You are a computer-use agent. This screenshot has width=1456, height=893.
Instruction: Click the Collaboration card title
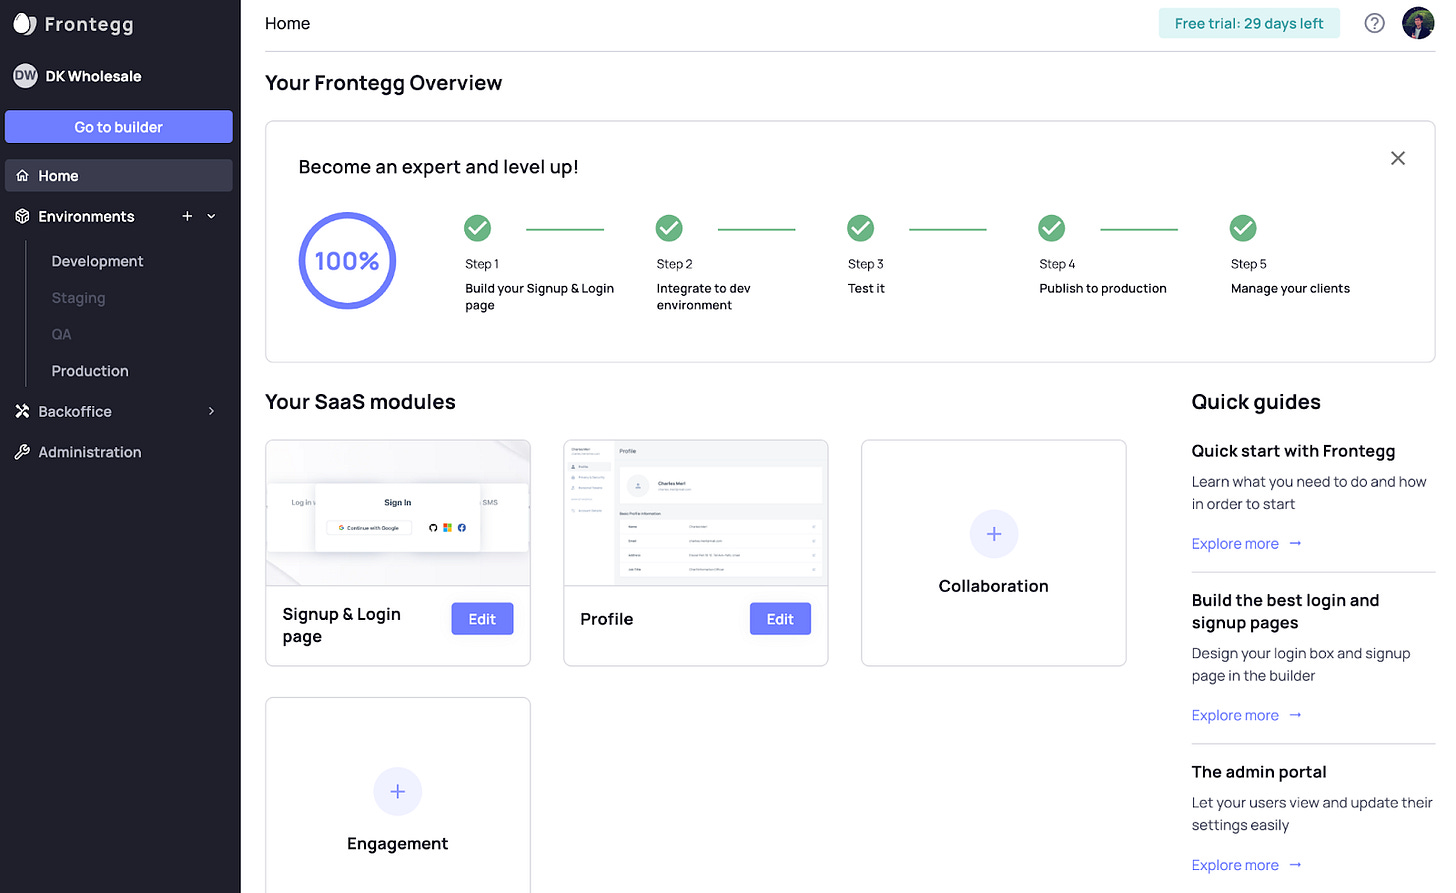point(994,586)
